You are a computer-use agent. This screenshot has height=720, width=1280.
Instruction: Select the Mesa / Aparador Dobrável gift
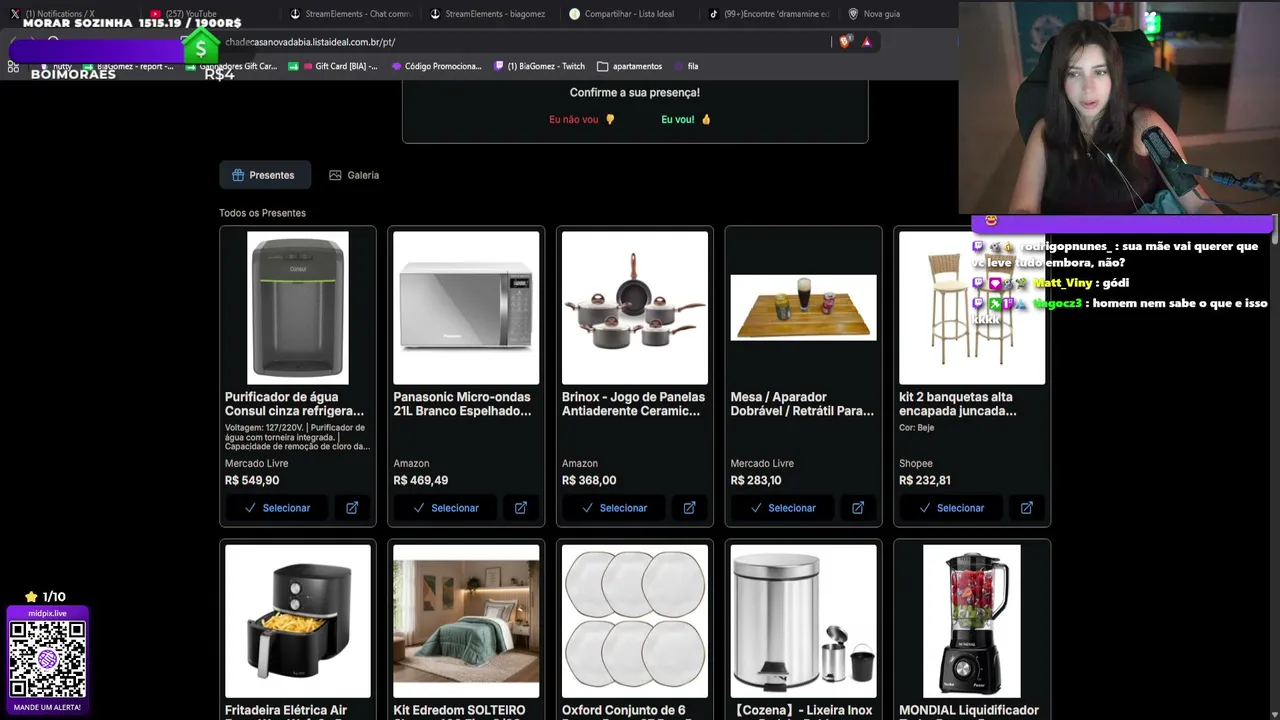[783, 508]
